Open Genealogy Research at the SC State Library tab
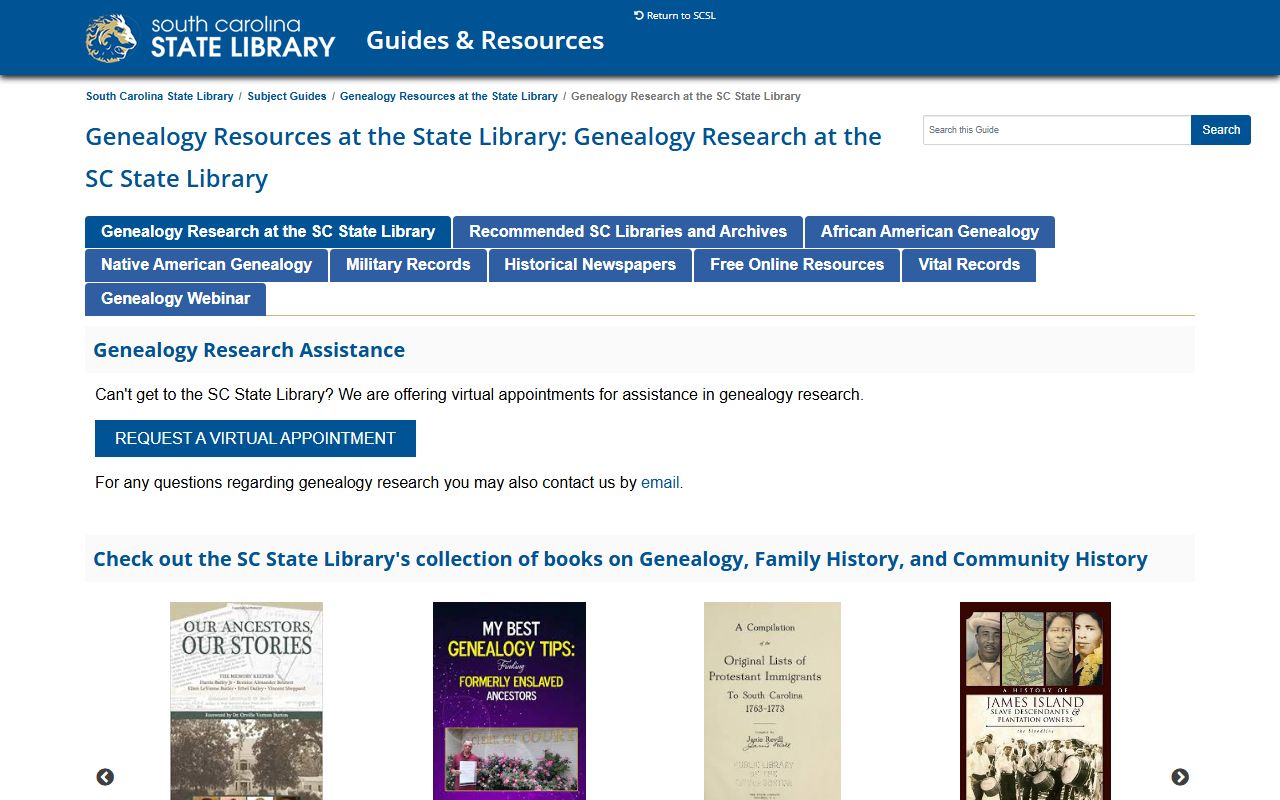 tap(268, 232)
